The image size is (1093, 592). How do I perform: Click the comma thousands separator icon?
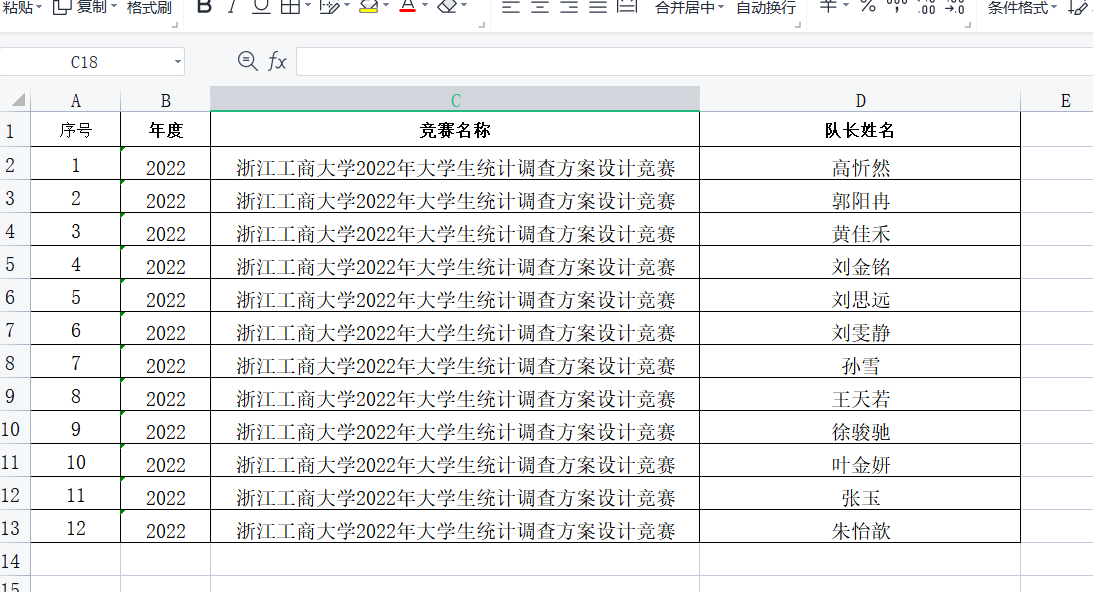pyautogui.click(x=897, y=8)
